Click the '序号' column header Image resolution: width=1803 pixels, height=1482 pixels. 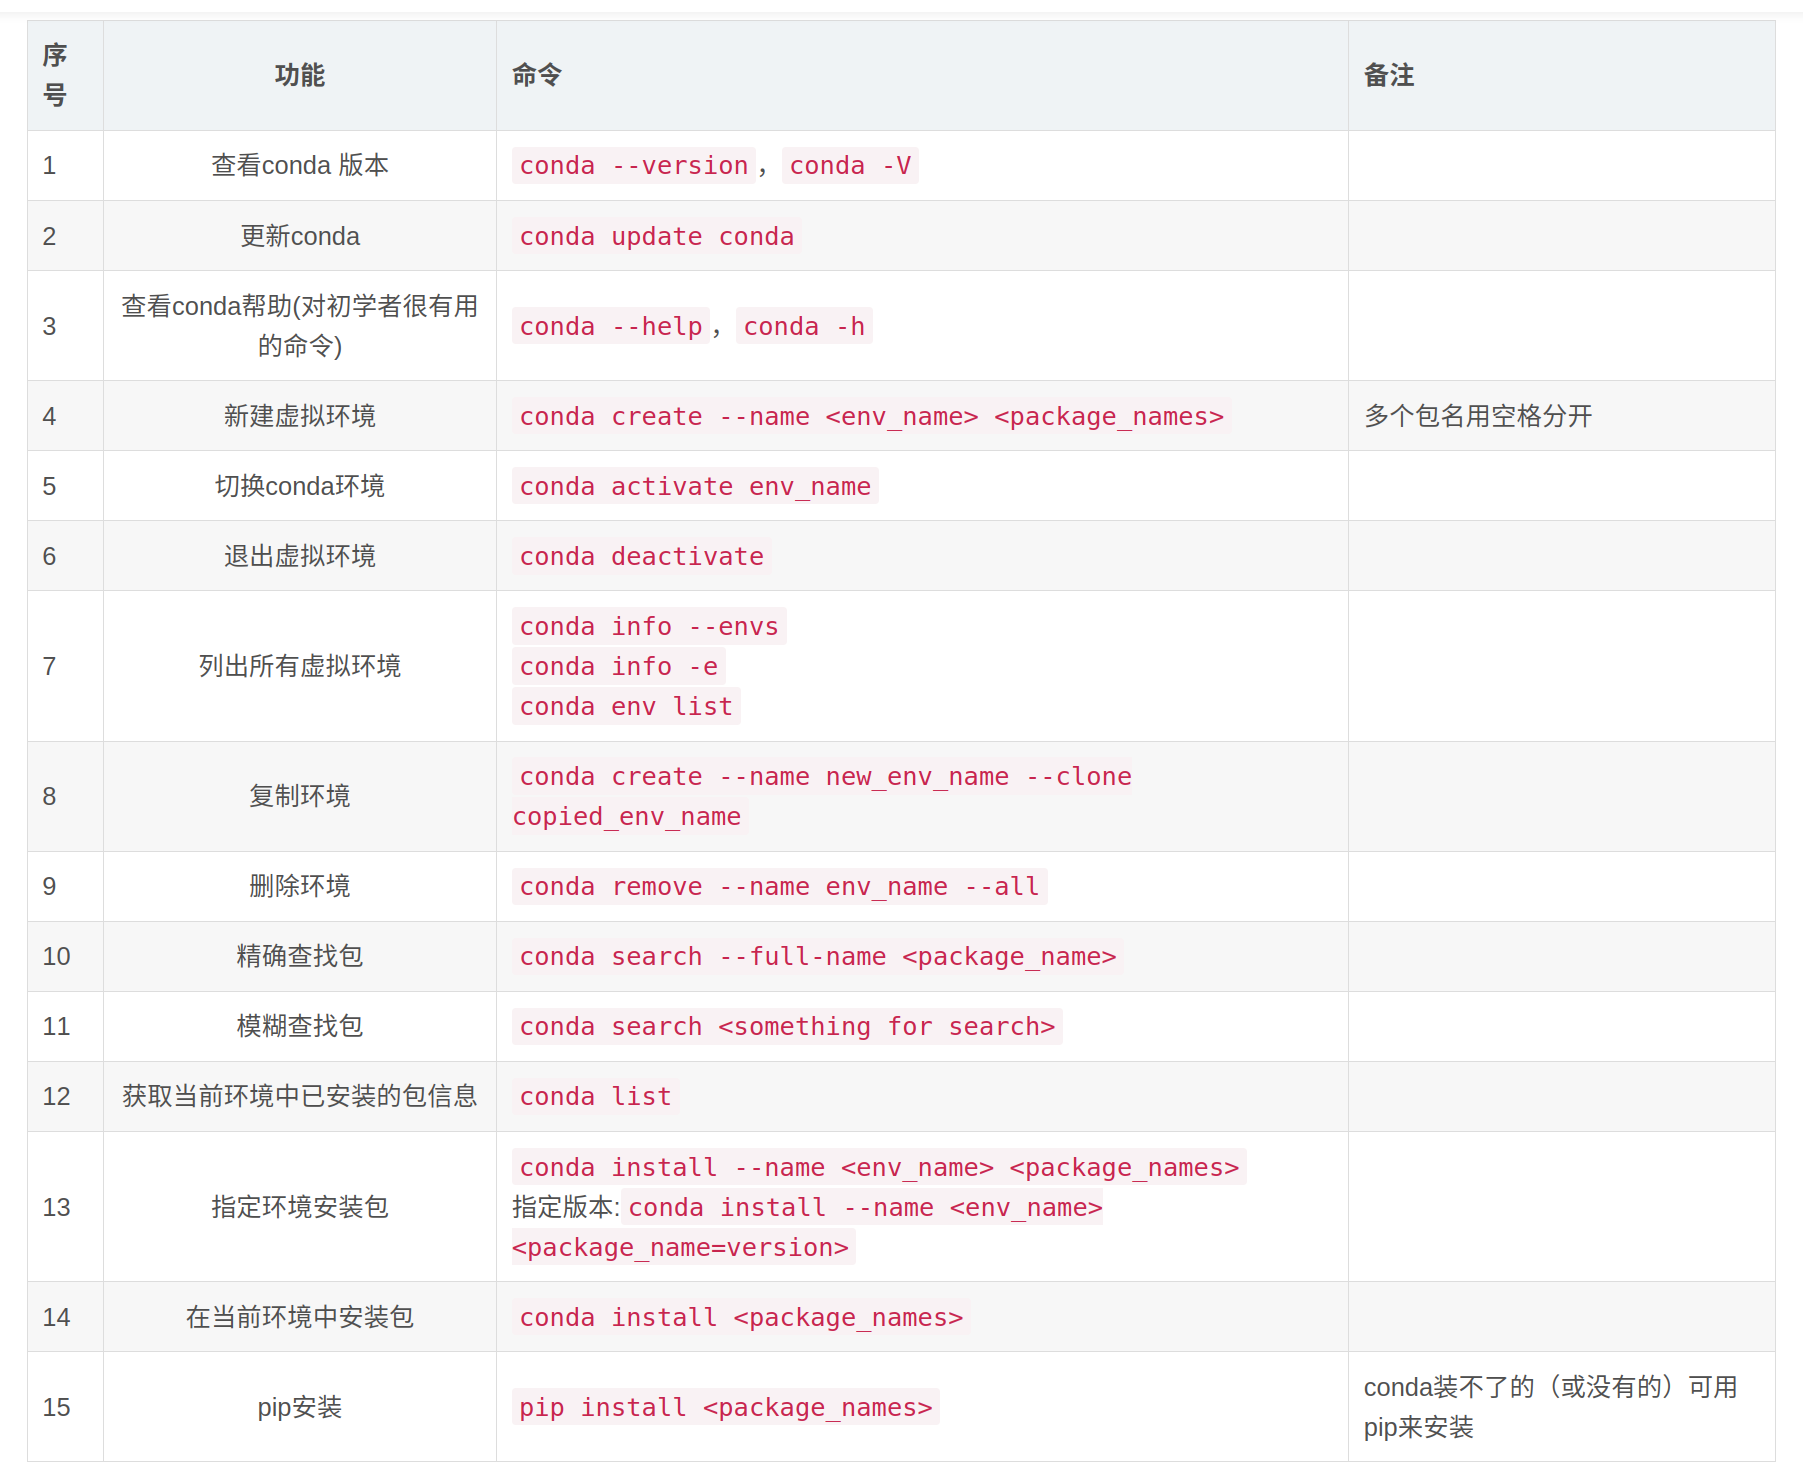(65, 76)
